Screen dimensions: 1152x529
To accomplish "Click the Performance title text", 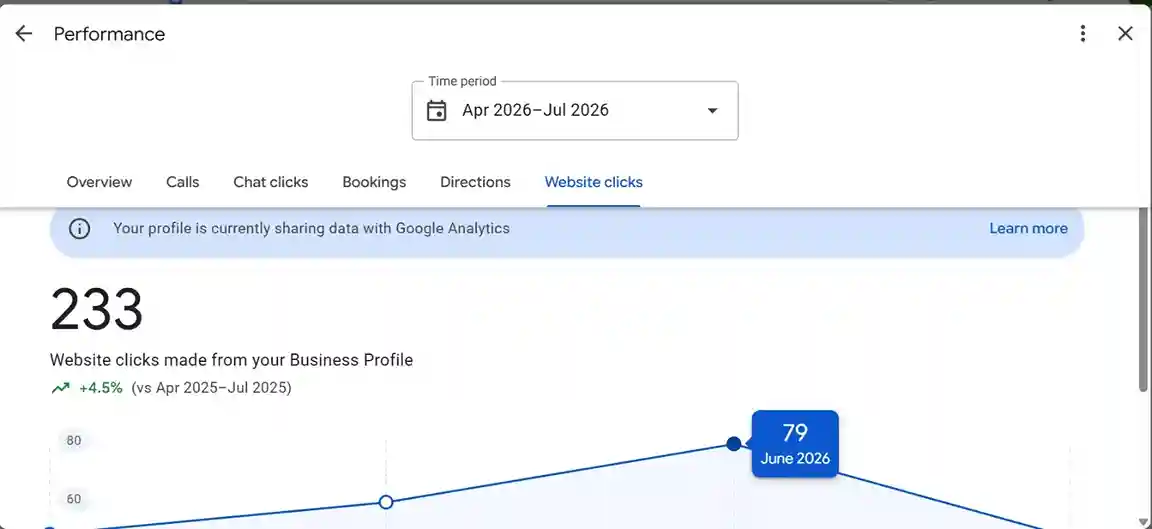I will click(x=109, y=34).
